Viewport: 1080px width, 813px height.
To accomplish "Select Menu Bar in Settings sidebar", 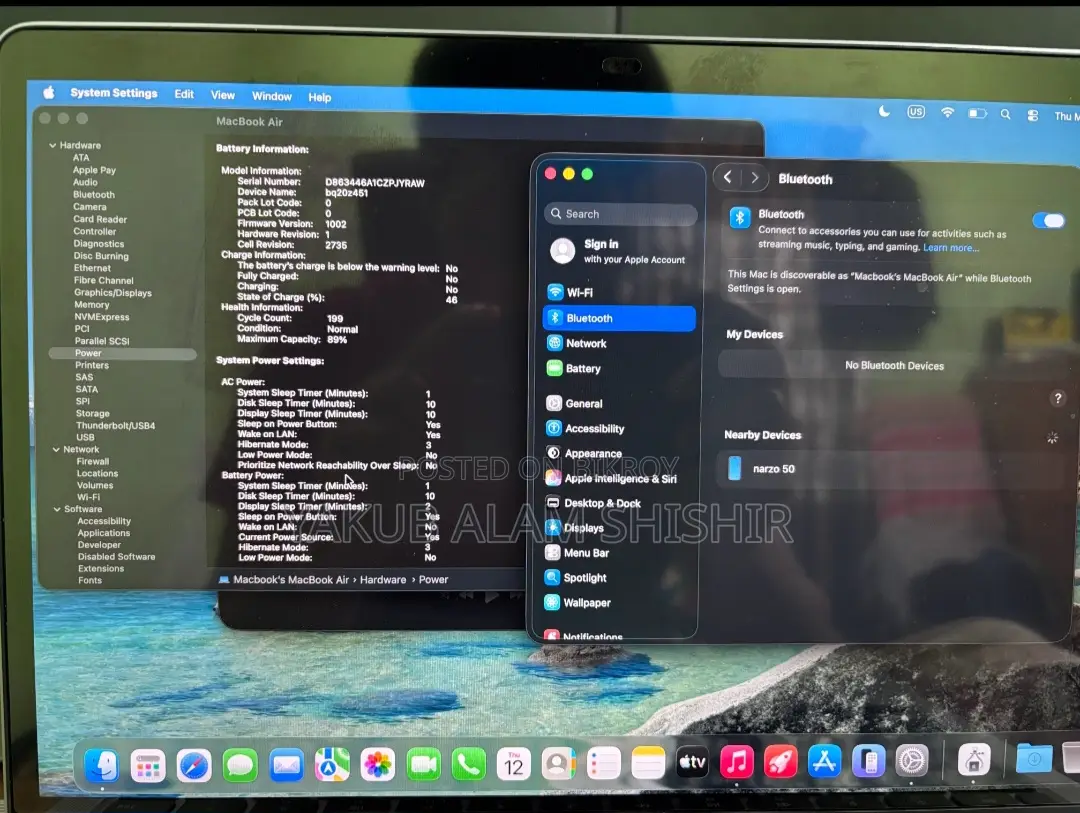I will [619, 553].
